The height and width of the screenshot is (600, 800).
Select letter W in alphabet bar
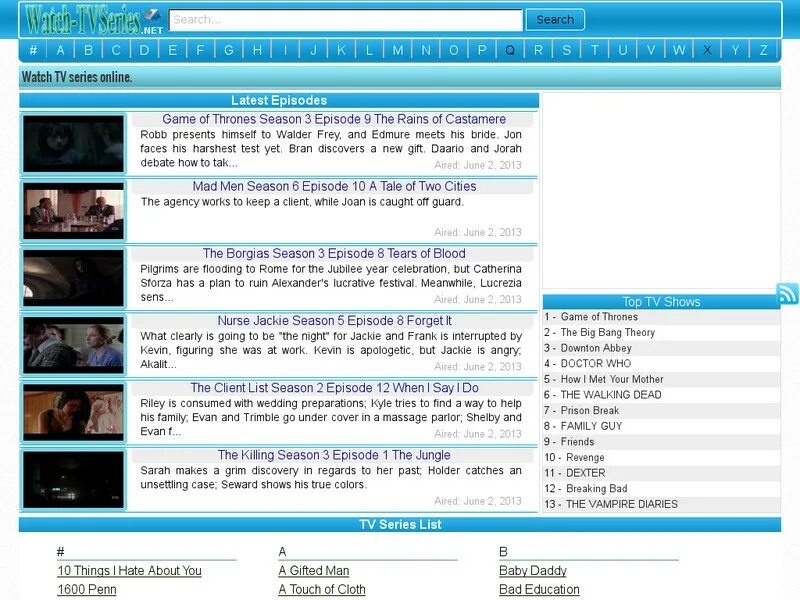pos(679,50)
